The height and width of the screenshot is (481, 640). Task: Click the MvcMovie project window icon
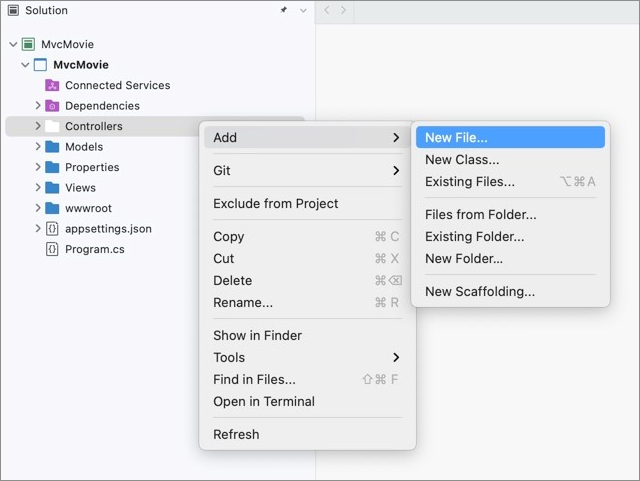pyautogui.click(x=40, y=65)
